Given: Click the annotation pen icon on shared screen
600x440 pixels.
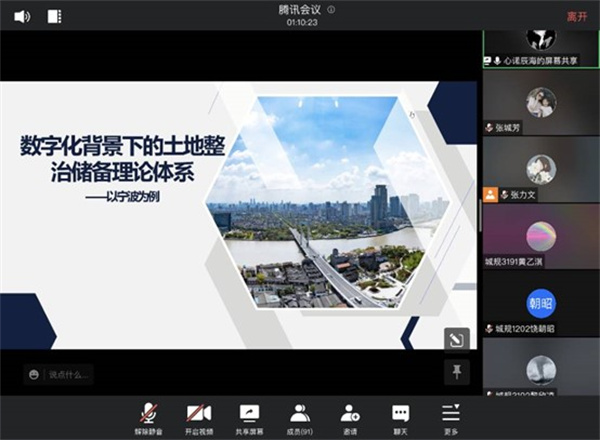Looking at the screenshot, I should pyautogui.click(x=456, y=340).
